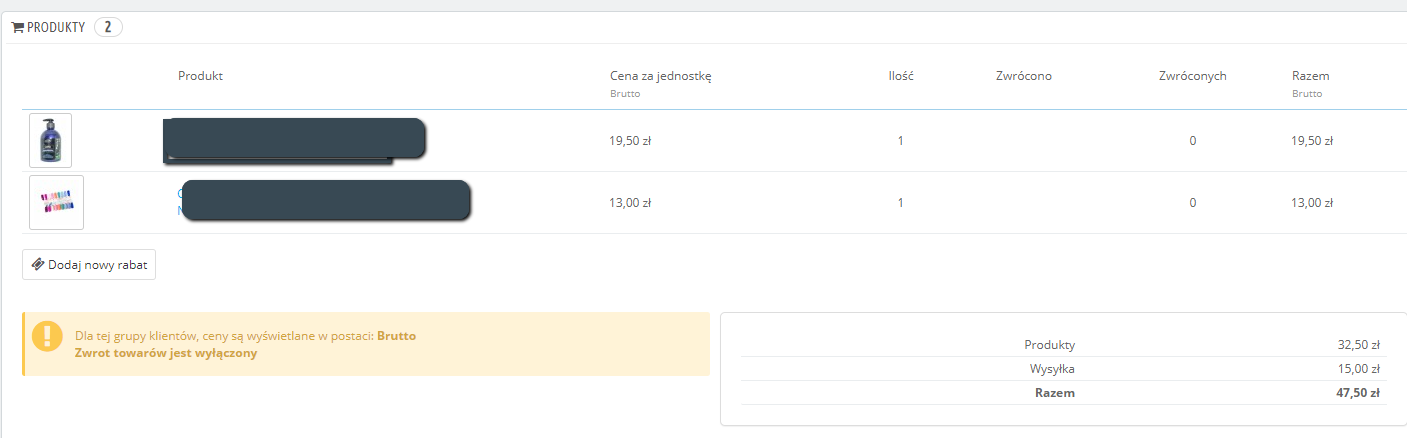The height and width of the screenshot is (438, 1407).
Task: Open the first product's redacted name link
Action: pos(293,139)
